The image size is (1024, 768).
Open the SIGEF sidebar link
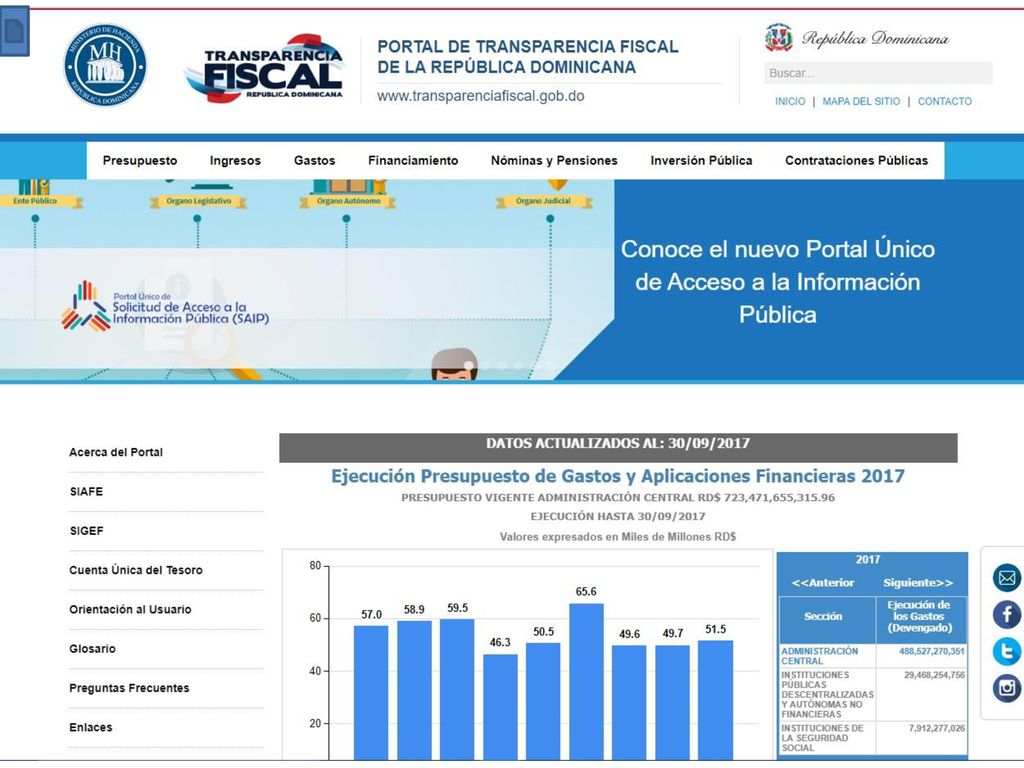click(86, 530)
